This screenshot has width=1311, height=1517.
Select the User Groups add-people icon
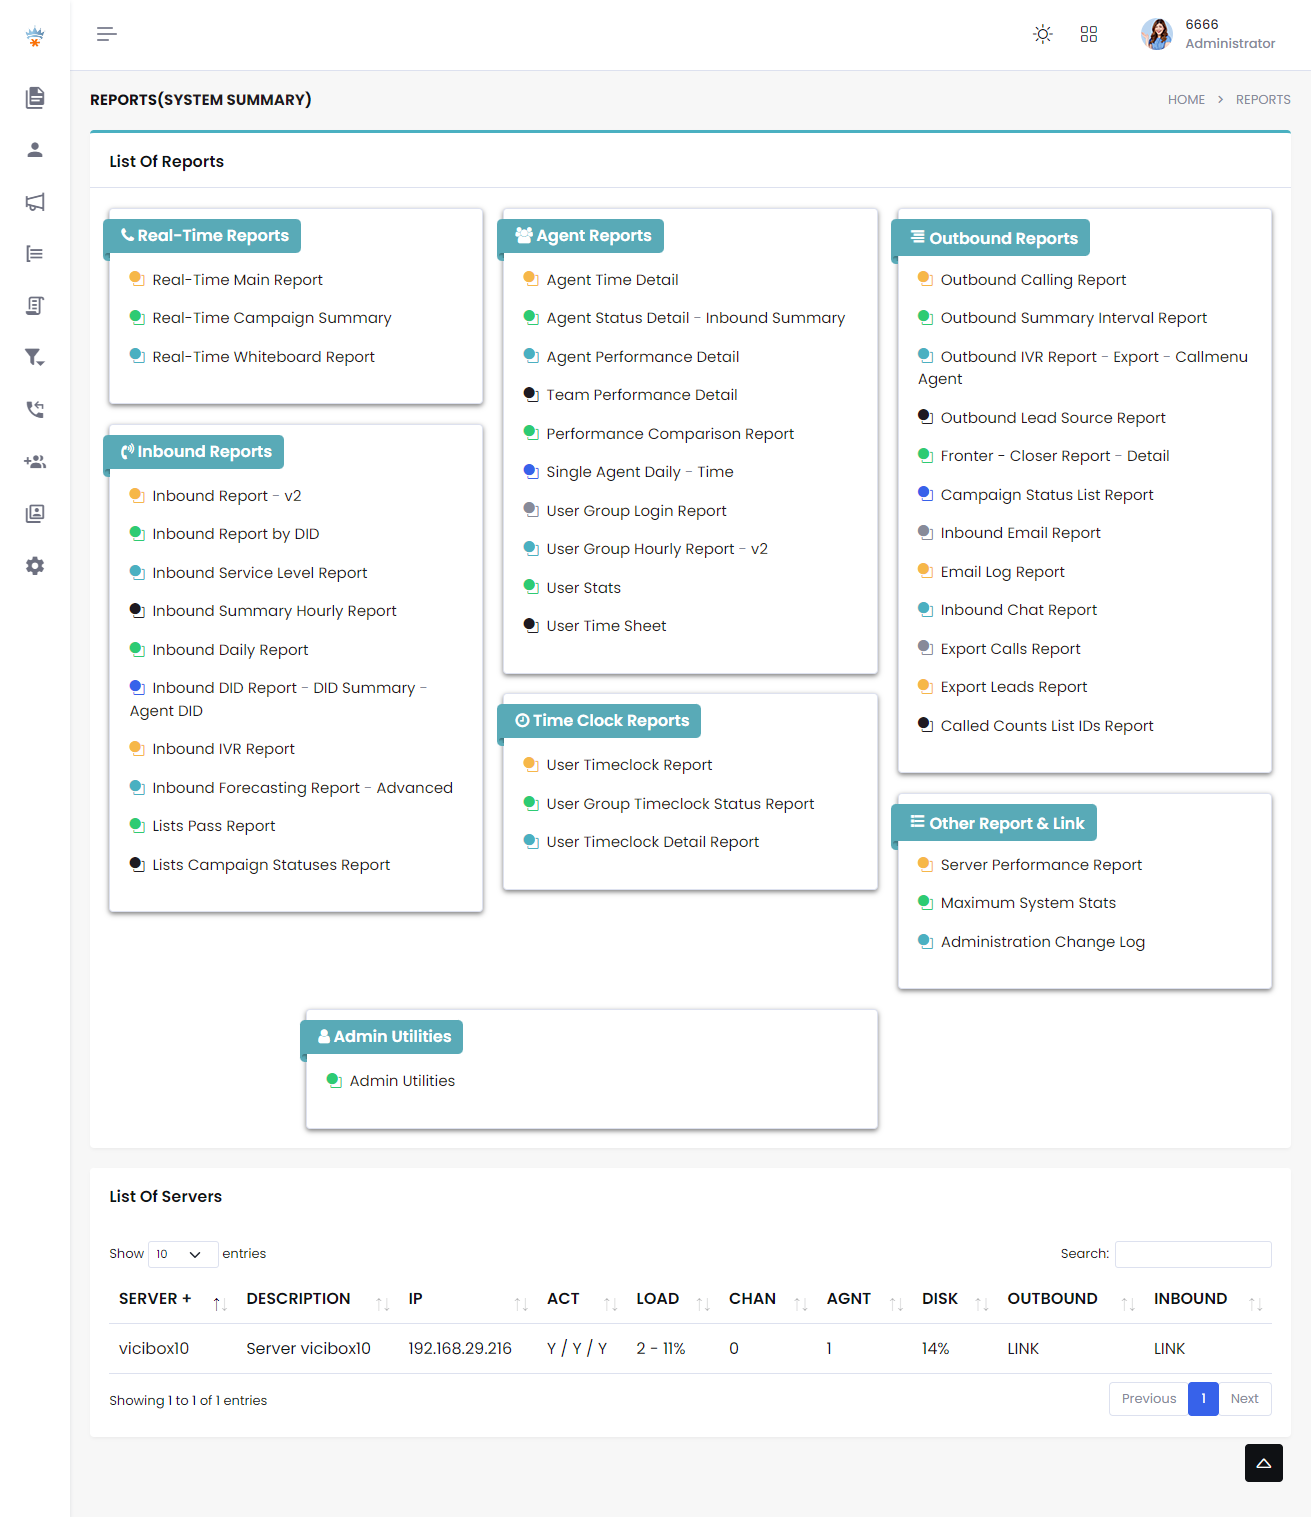click(x=35, y=461)
